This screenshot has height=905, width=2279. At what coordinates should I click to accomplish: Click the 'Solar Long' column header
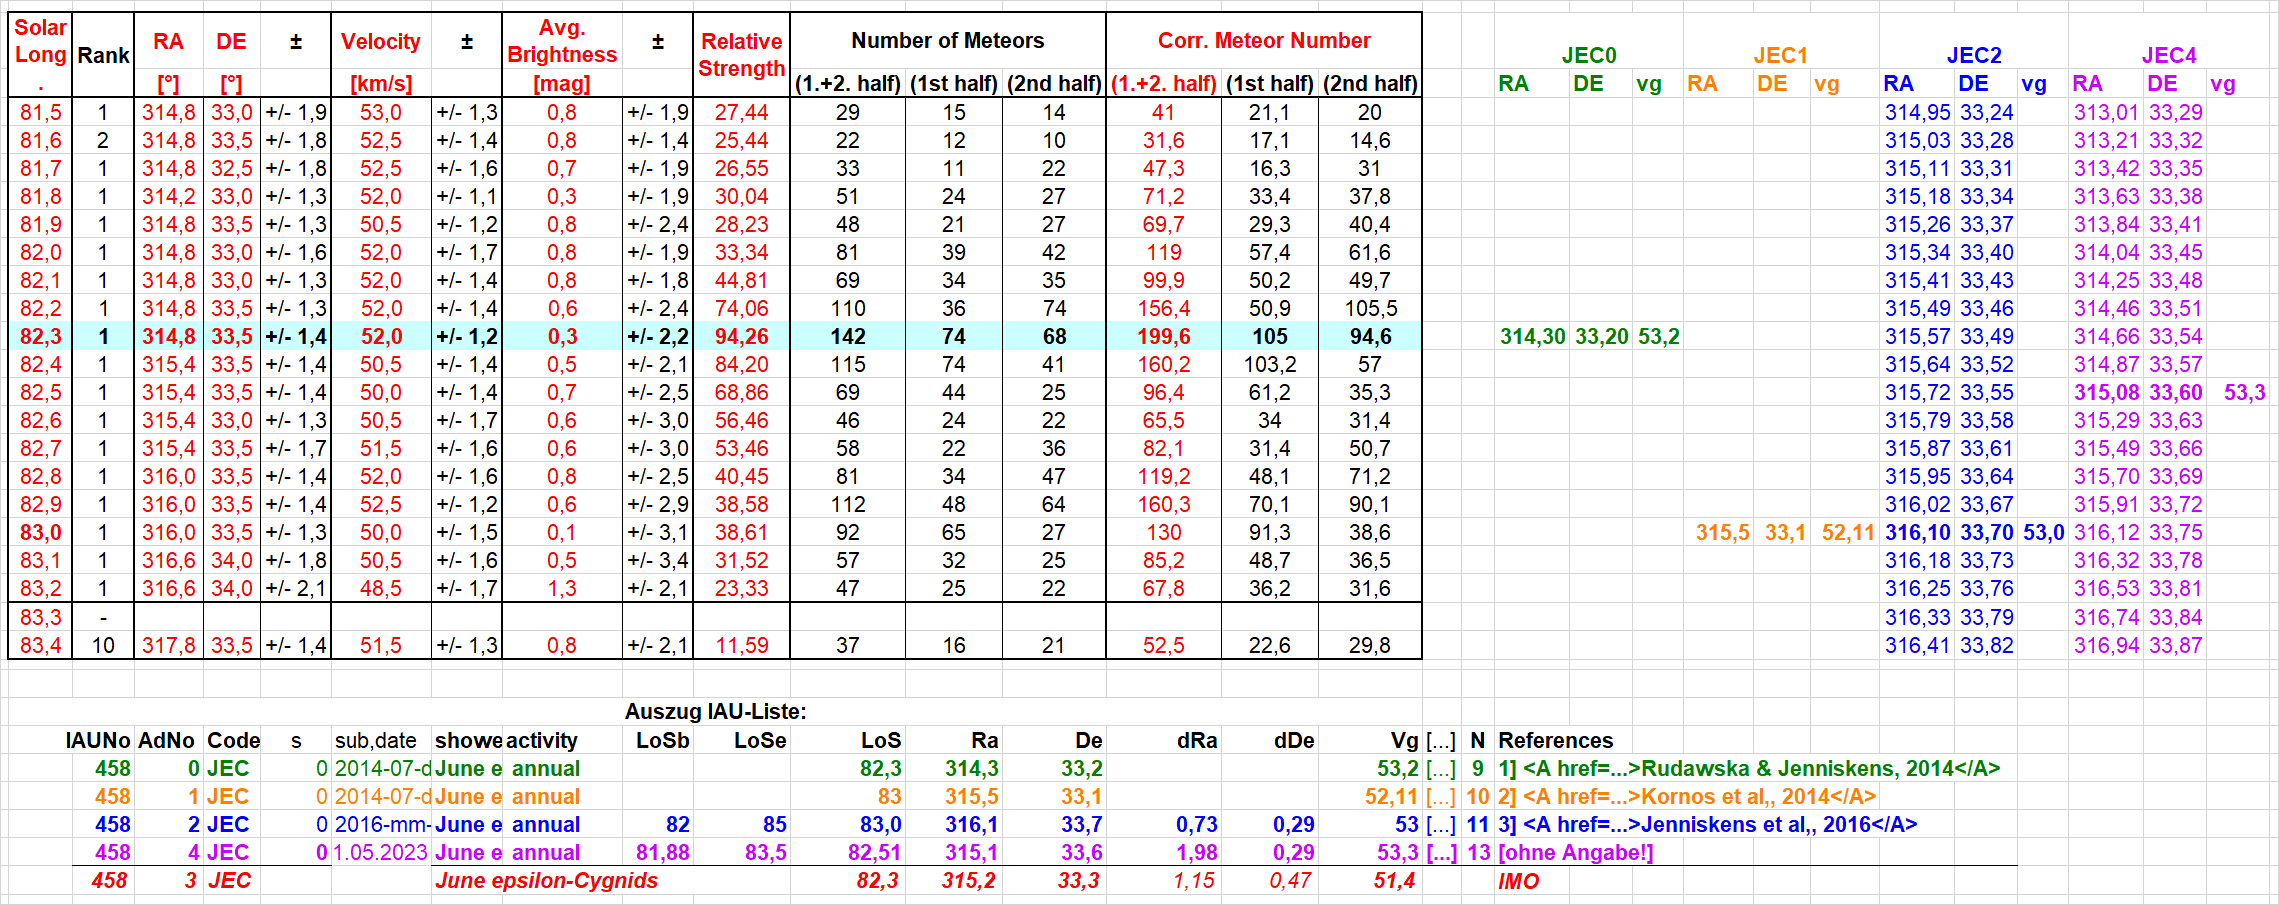[x=40, y=42]
